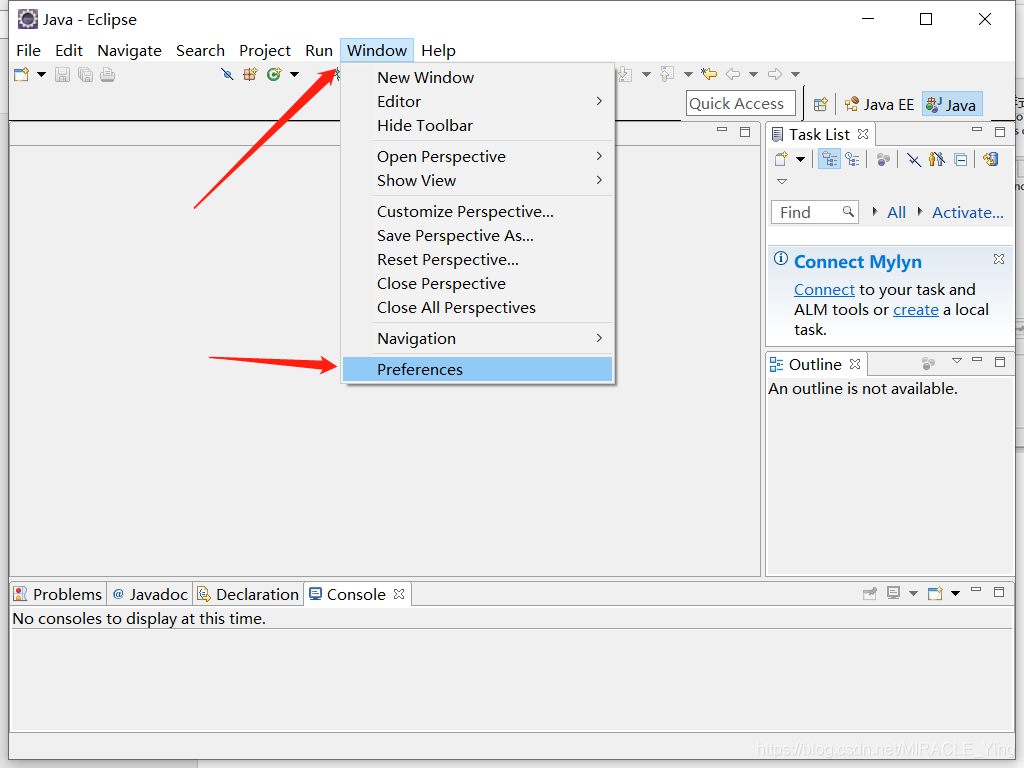This screenshot has height=768, width=1024.
Task: Open the Run menu
Action: coord(319,50)
